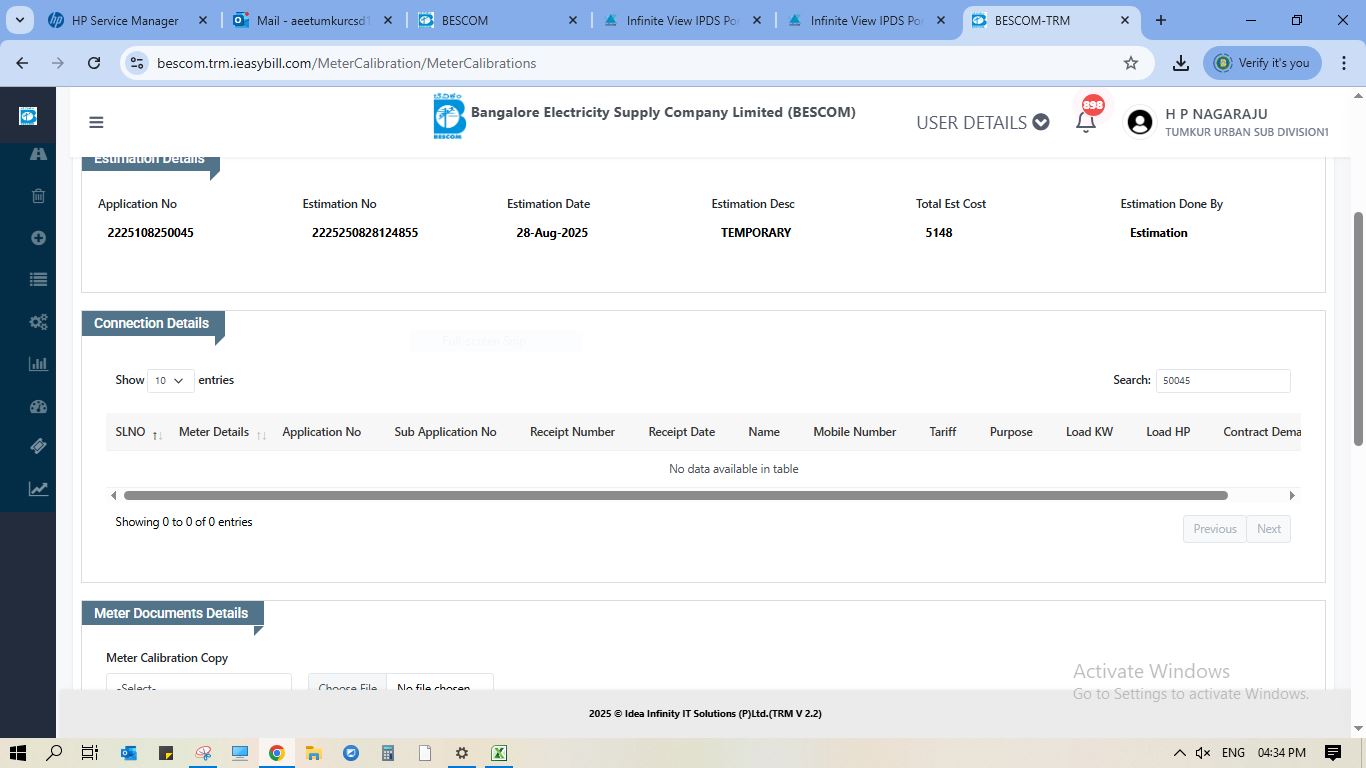Open the Meter Calibration Copy select dropdown
The height and width of the screenshot is (768, 1366).
pyautogui.click(x=198, y=685)
